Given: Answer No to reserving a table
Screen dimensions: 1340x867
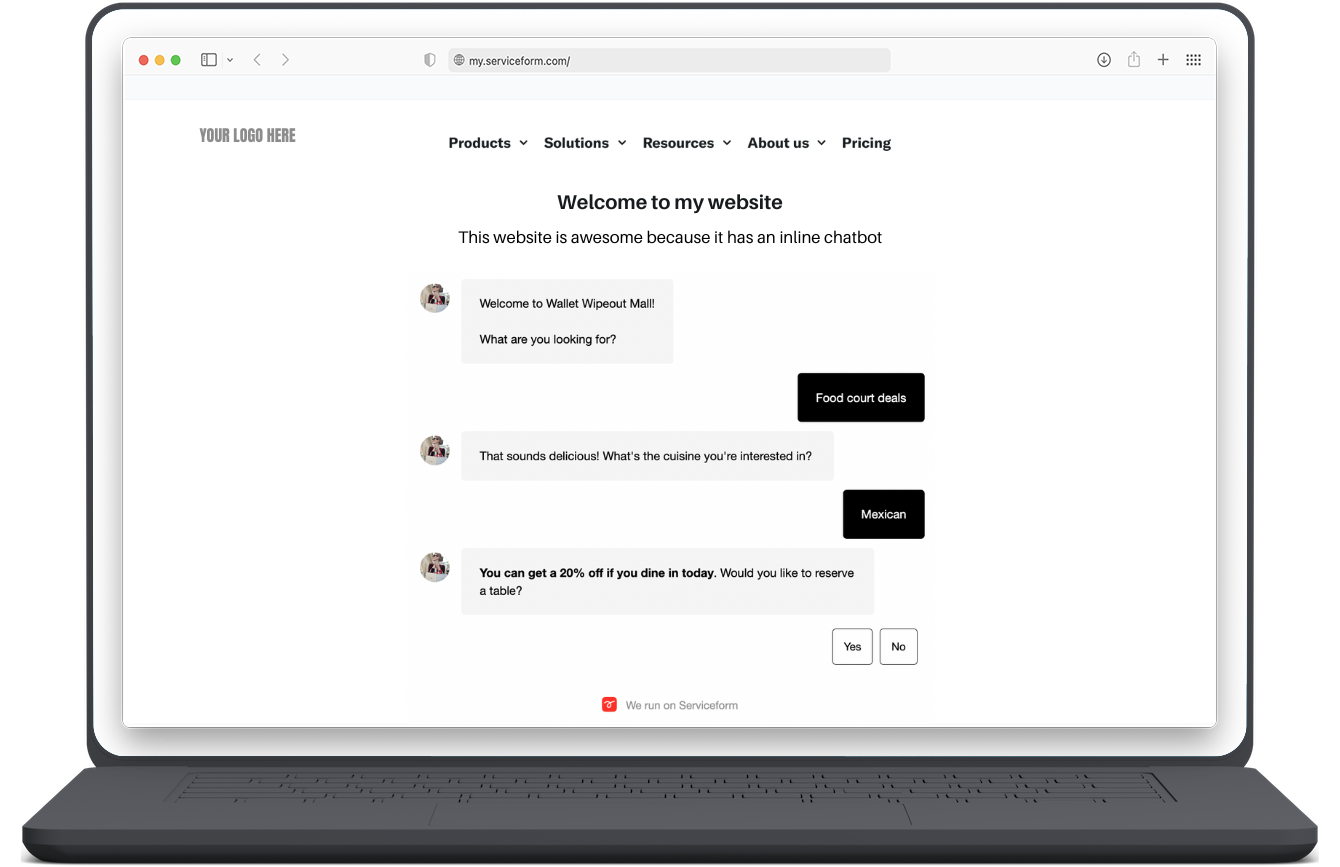Looking at the screenshot, I should point(899,647).
